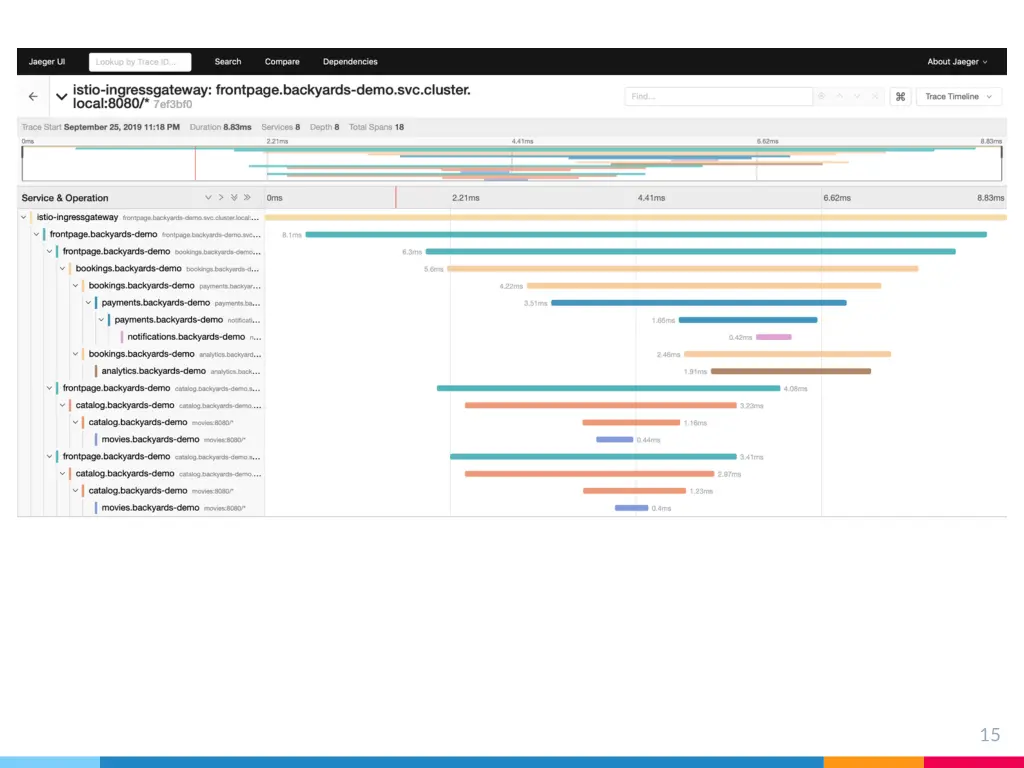1024x768 pixels.
Task: Collapse the bookings row with 2.46ms span
Action: pos(76,354)
